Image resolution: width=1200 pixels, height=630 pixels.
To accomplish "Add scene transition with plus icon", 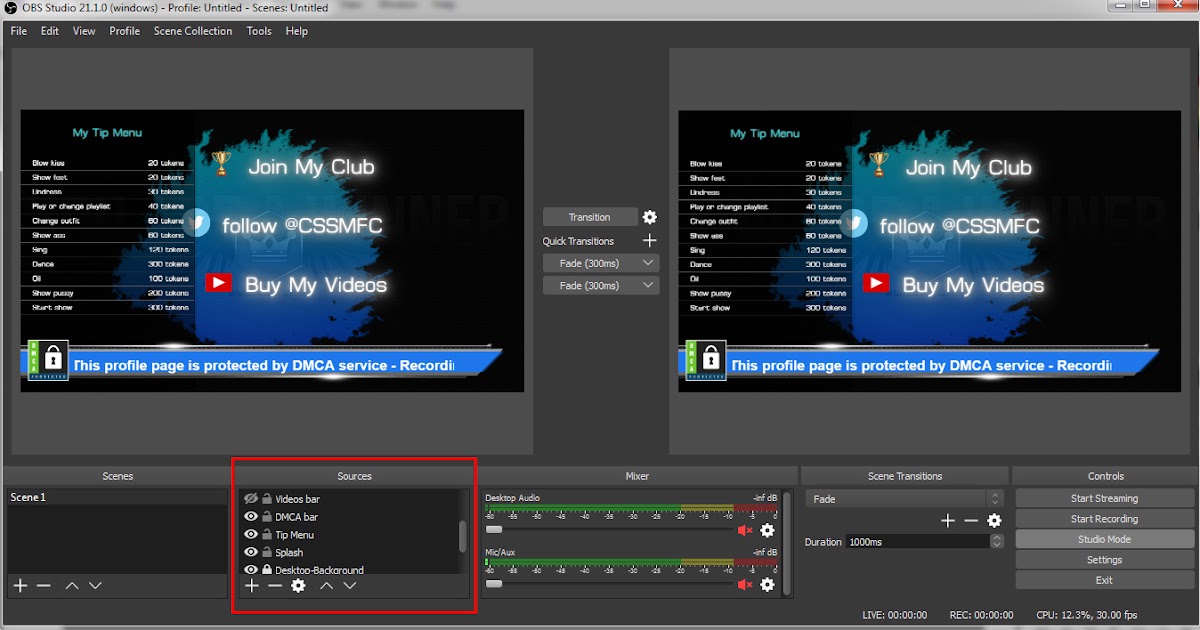I will (948, 520).
